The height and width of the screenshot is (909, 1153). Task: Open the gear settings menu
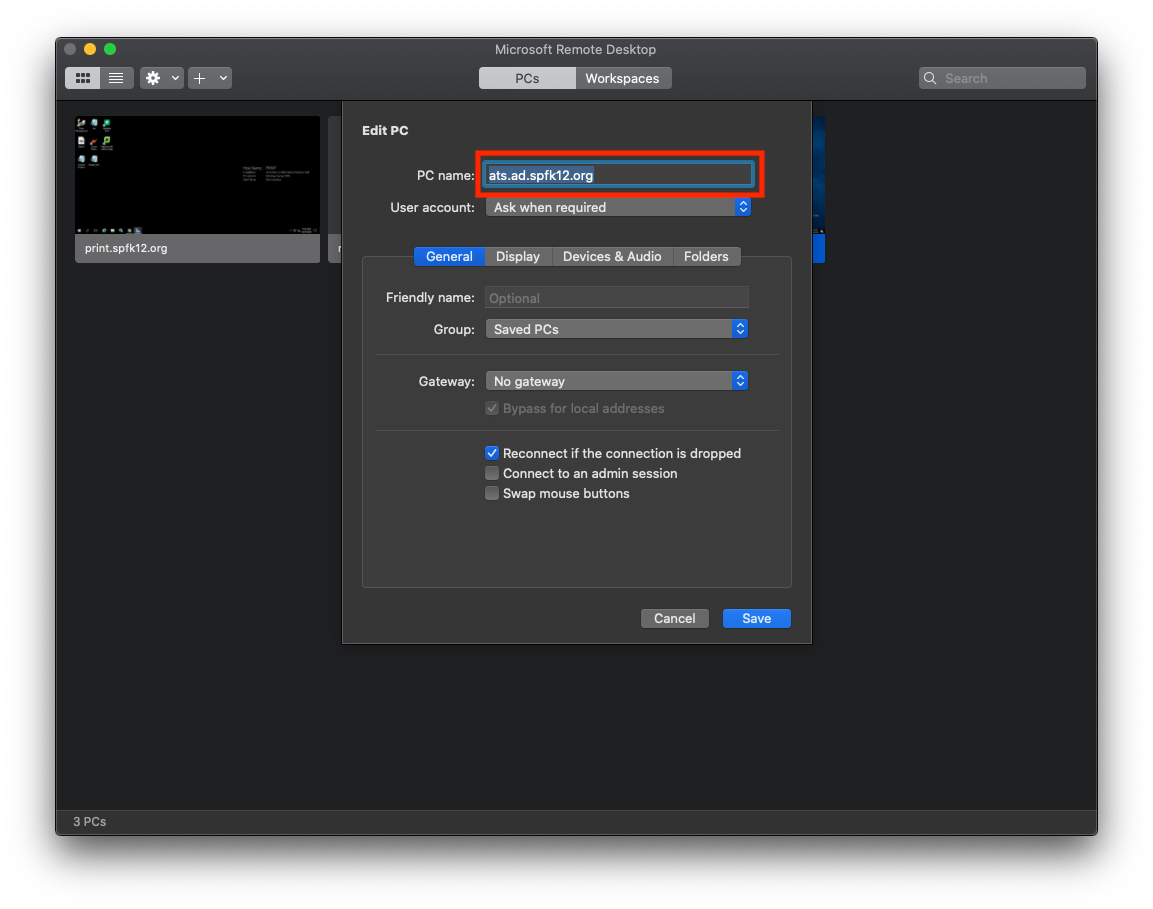pyautogui.click(x=154, y=78)
